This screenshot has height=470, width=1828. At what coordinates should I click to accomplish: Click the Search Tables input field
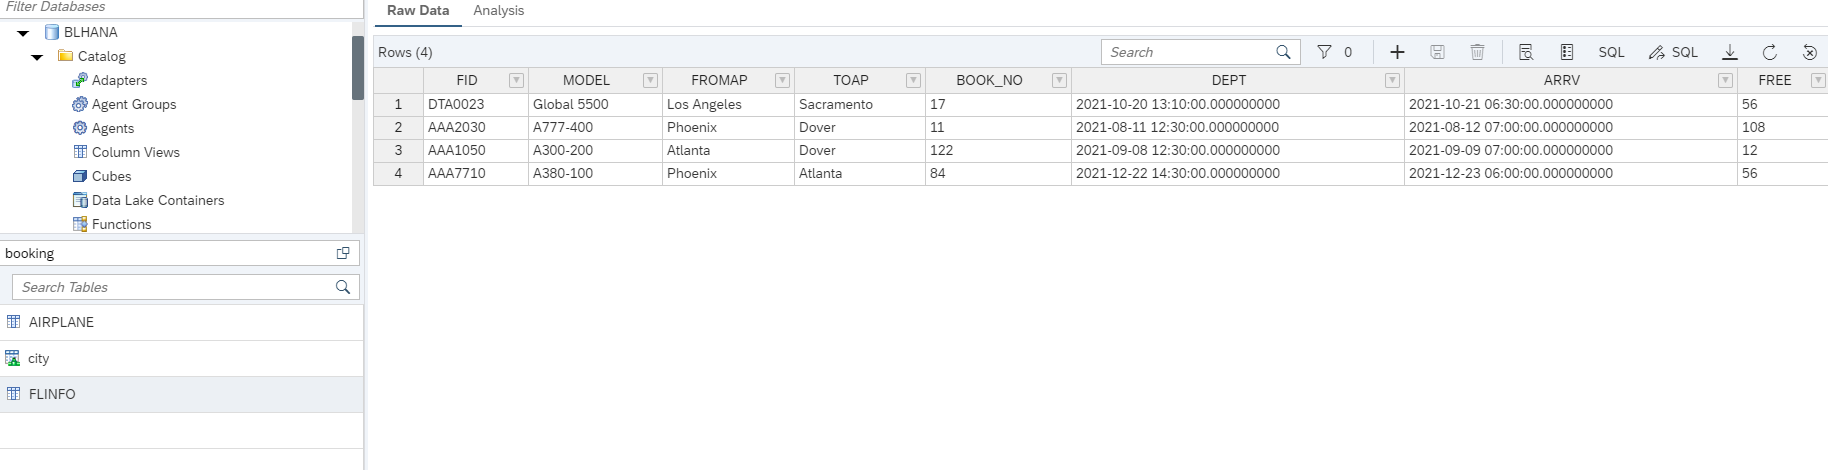[175, 287]
